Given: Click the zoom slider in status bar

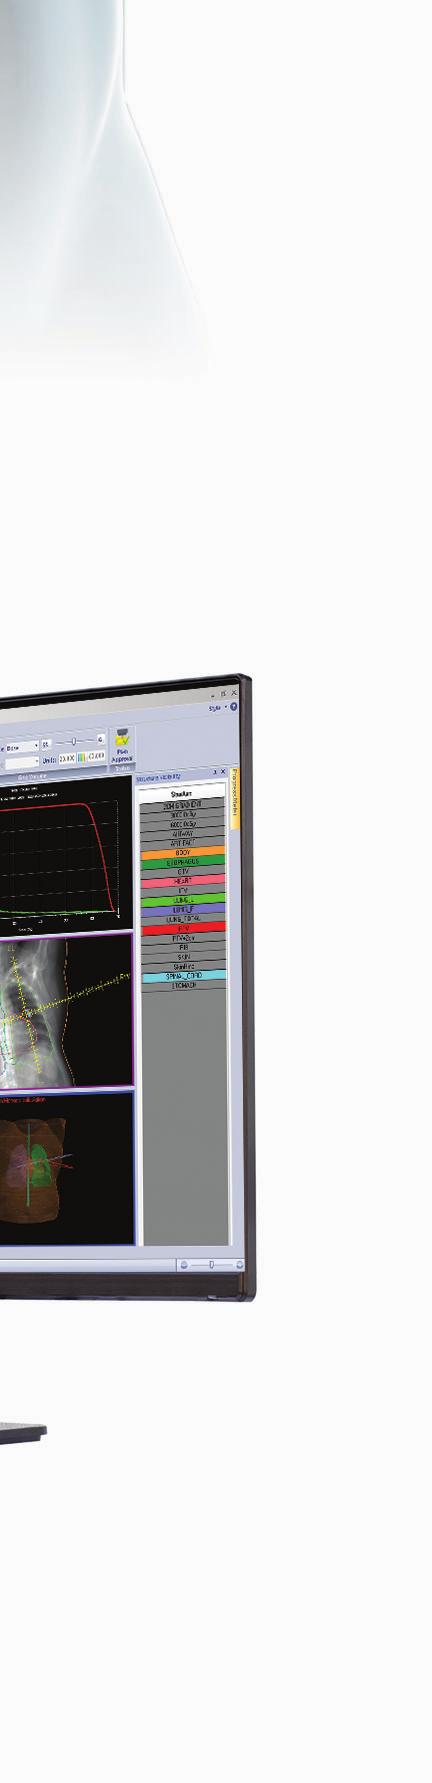Looking at the screenshot, I should pyautogui.click(x=212, y=1264).
